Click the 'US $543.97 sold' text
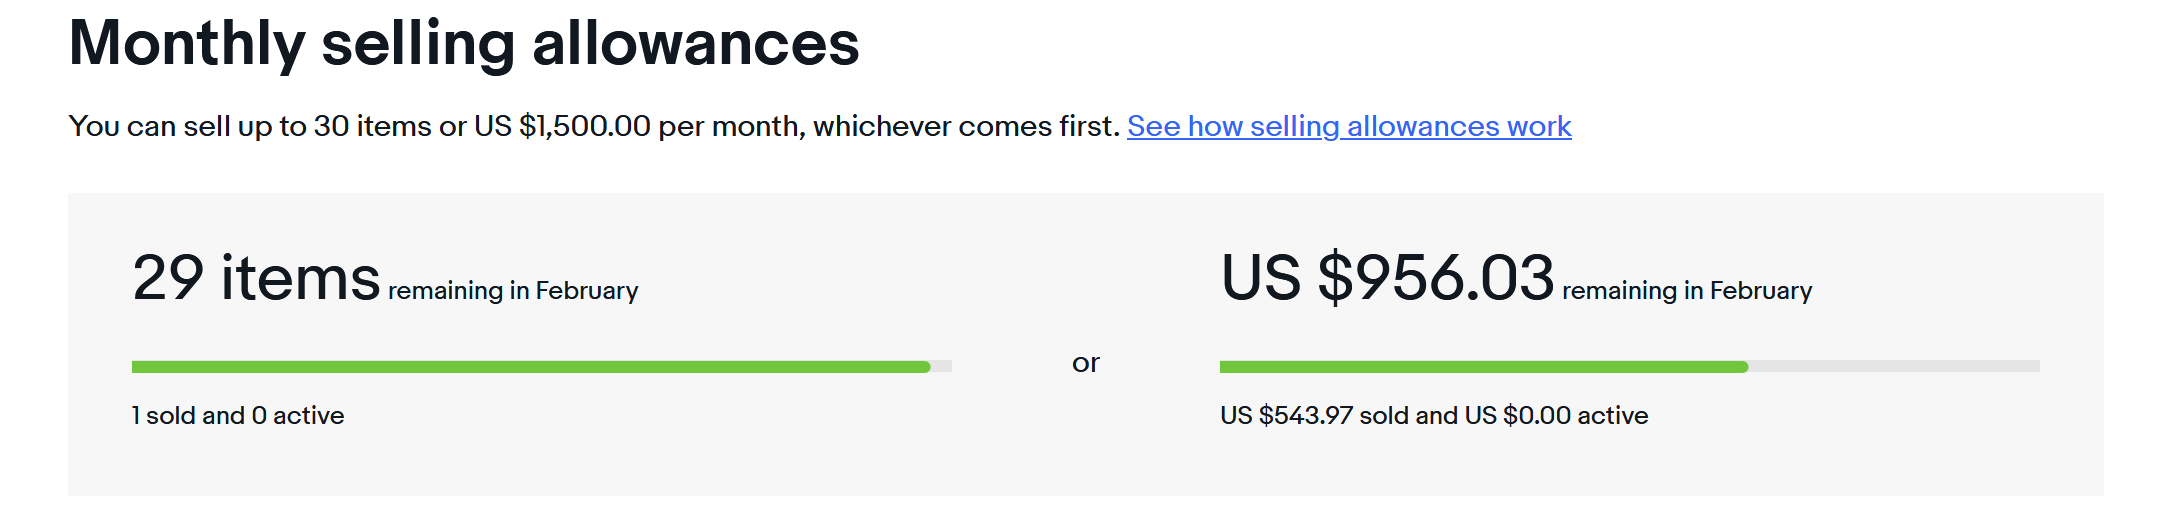Viewport: 2182px width, 528px height. tap(1313, 416)
